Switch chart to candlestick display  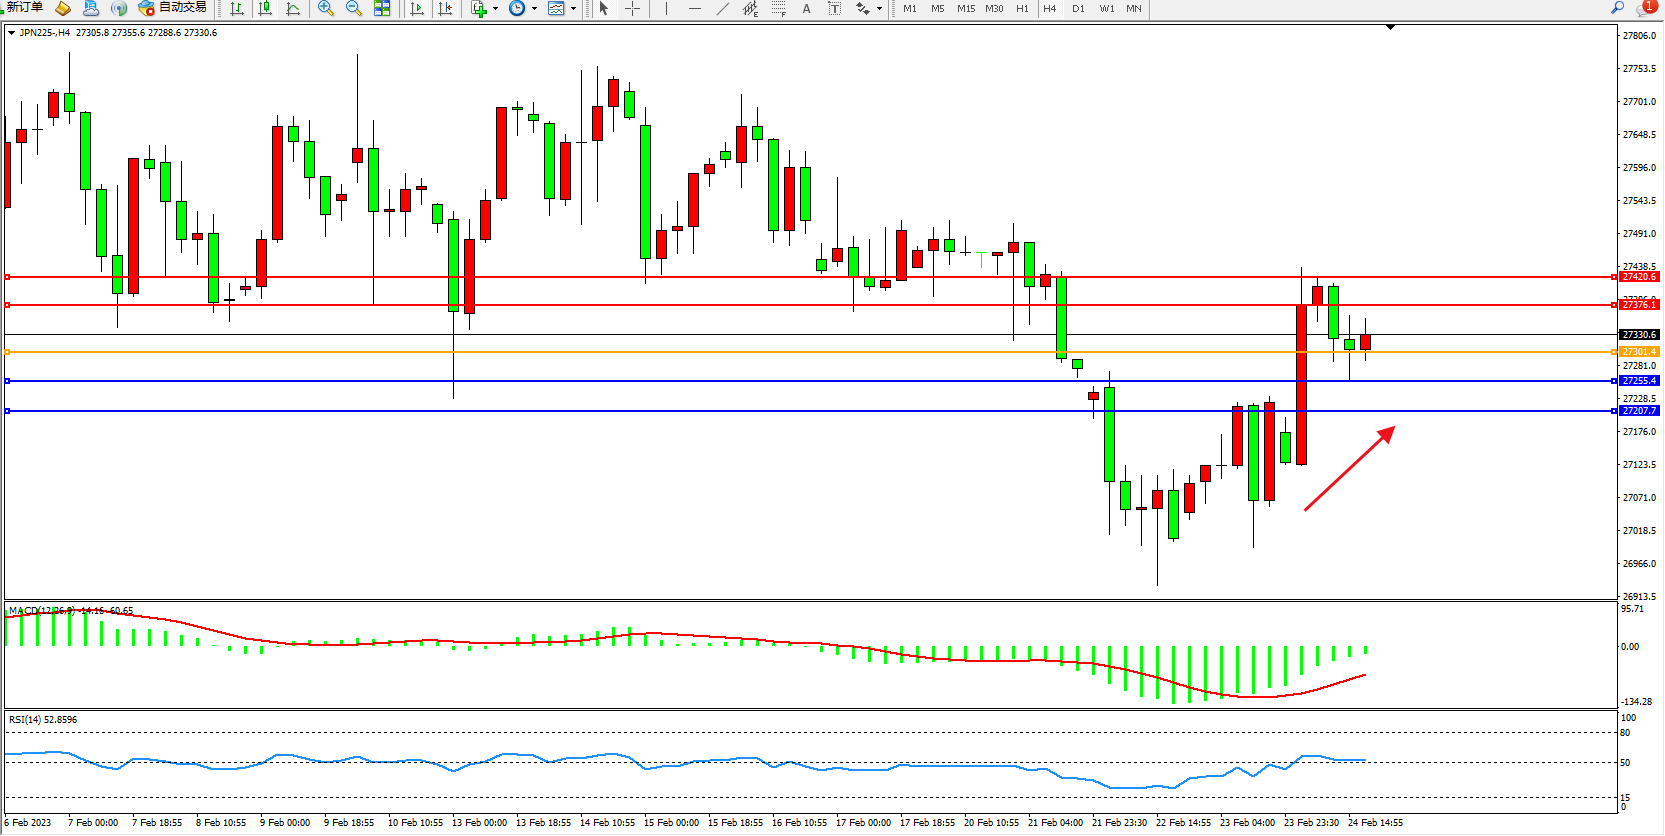(265, 9)
